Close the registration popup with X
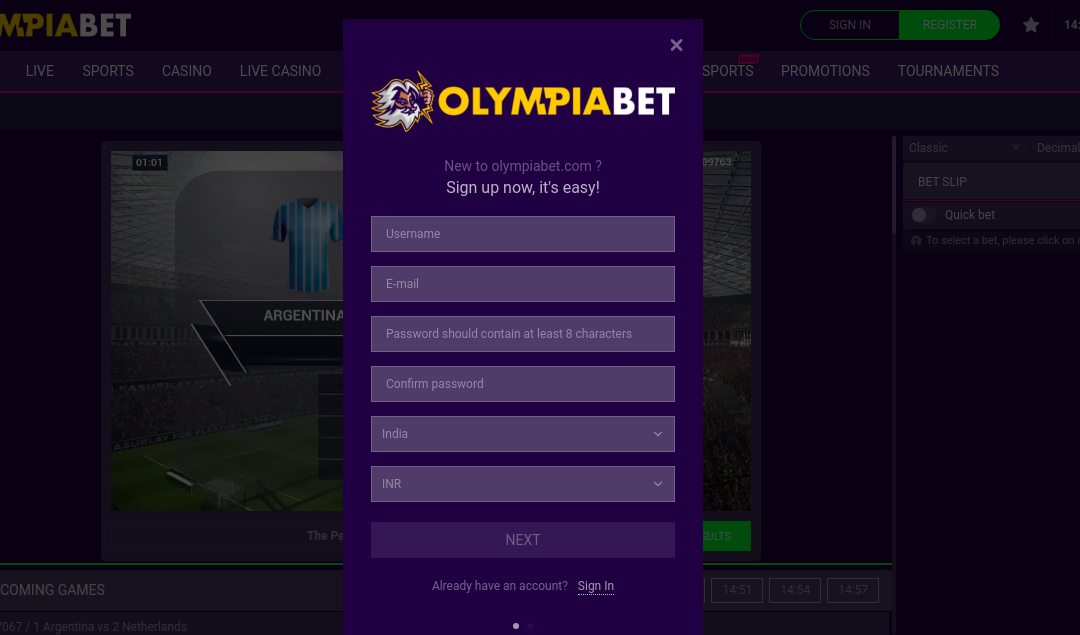Image resolution: width=1080 pixels, height=635 pixels. point(676,45)
